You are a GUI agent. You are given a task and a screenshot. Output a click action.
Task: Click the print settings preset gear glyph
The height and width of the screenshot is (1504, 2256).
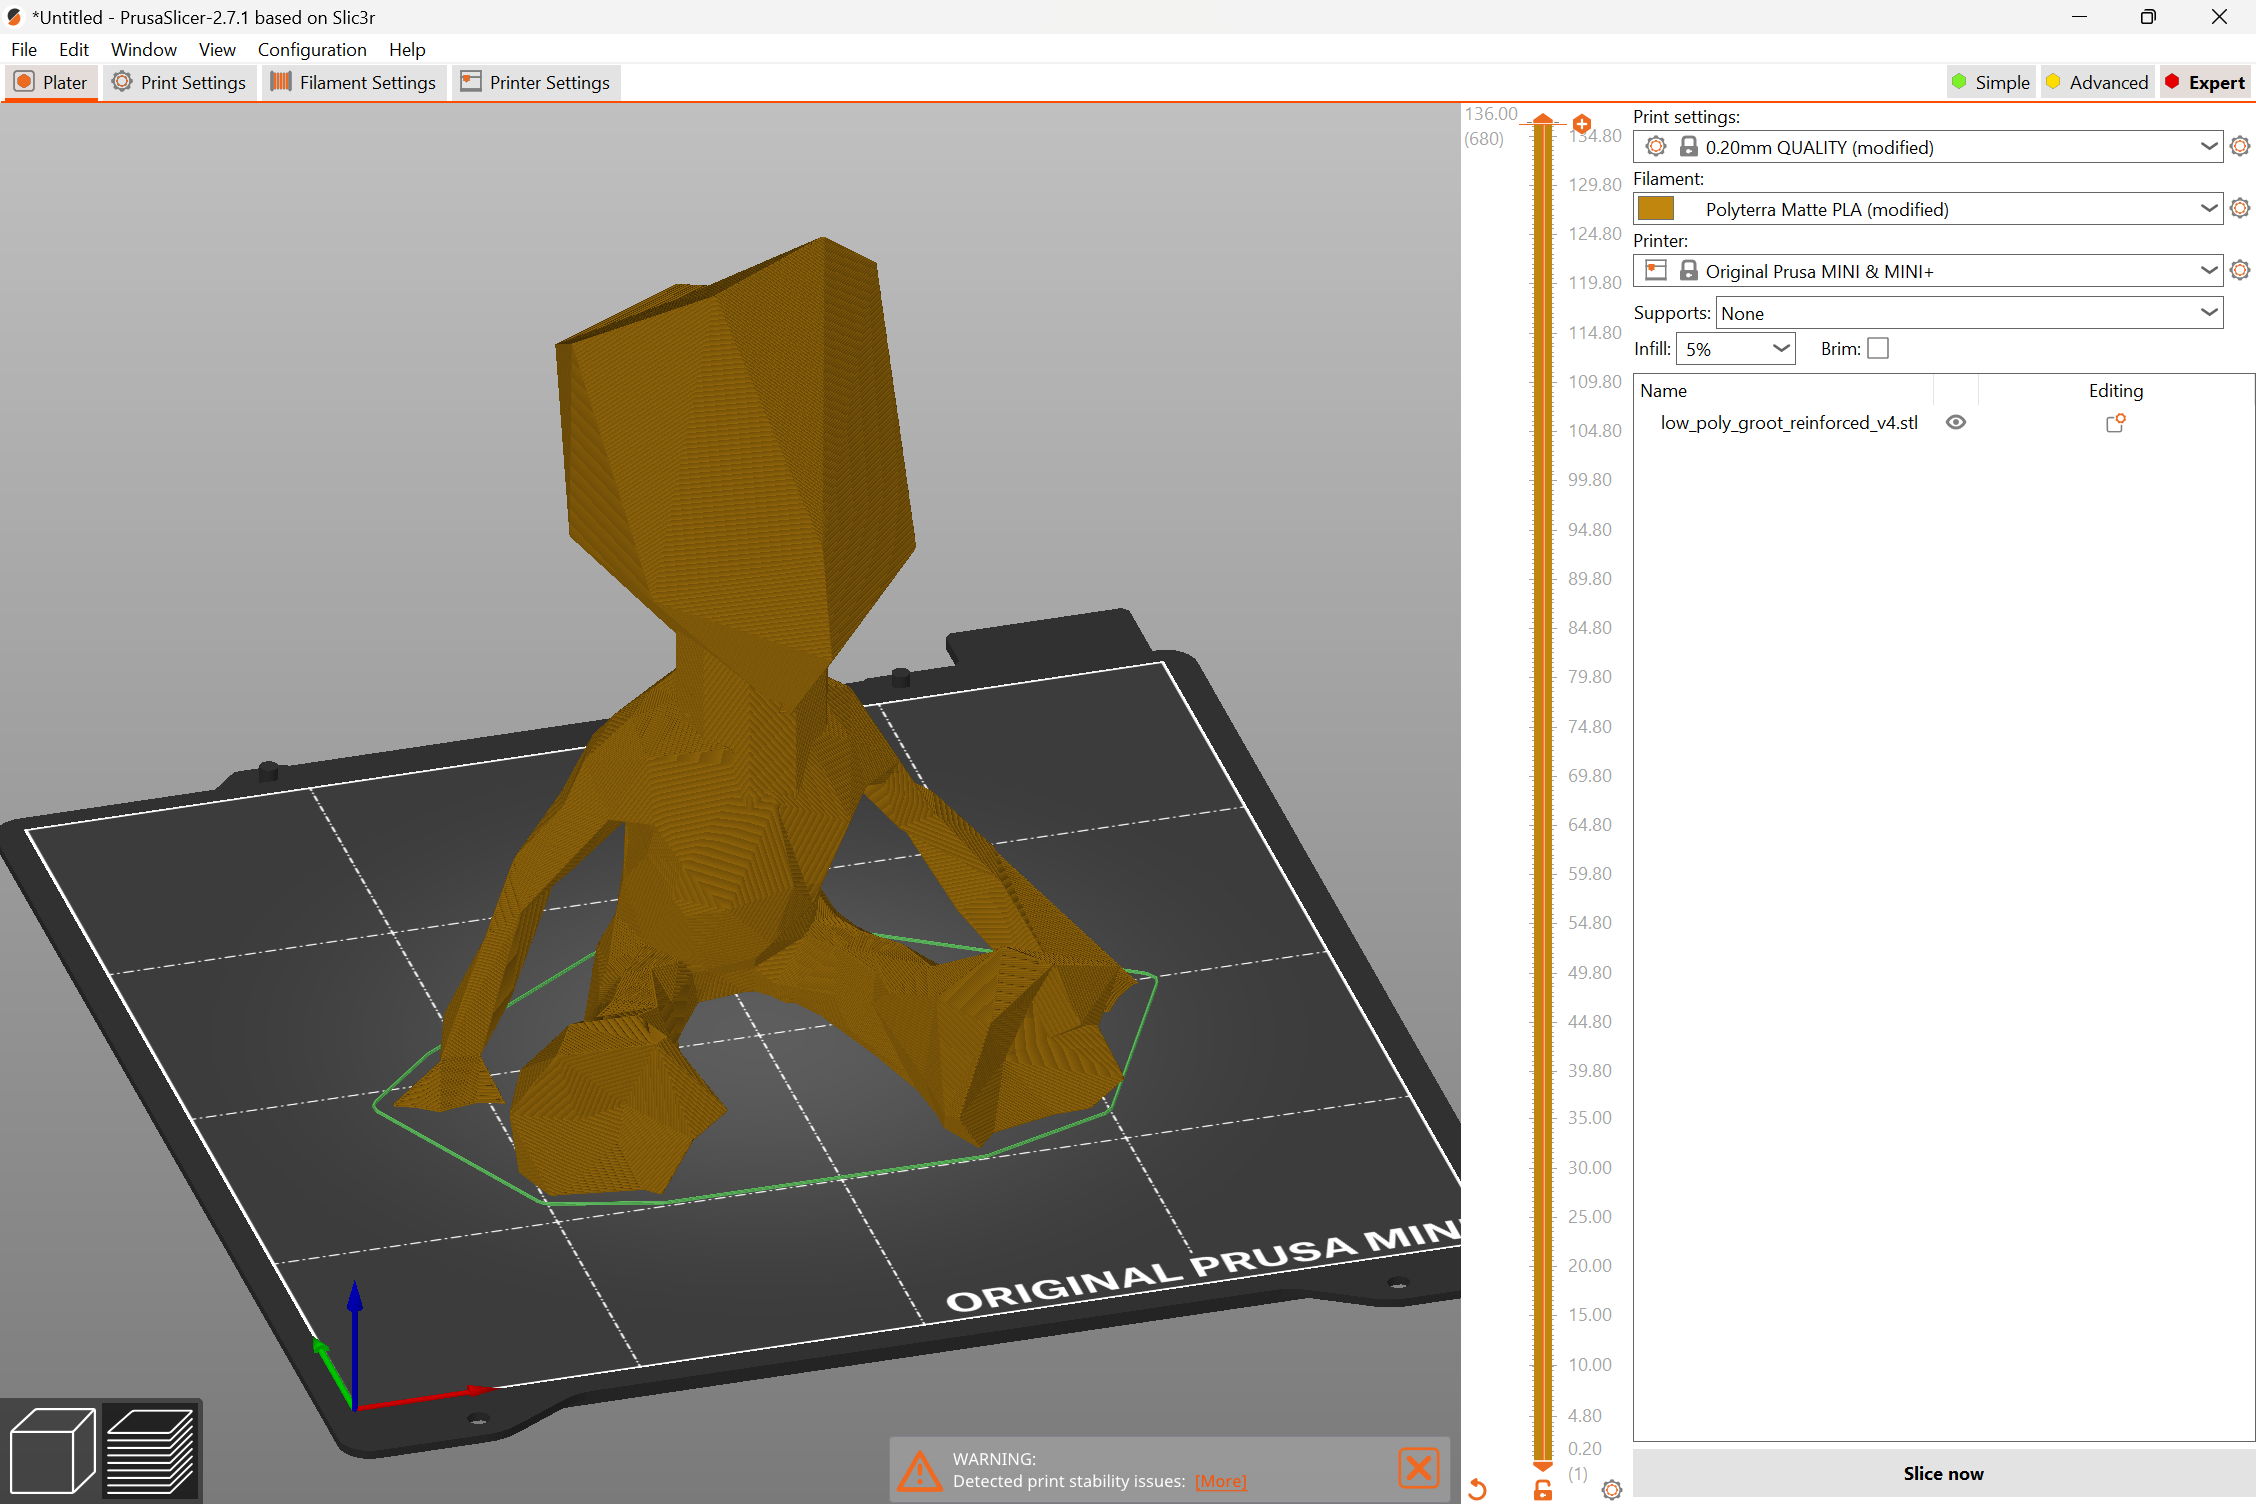pyautogui.click(x=1656, y=147)
